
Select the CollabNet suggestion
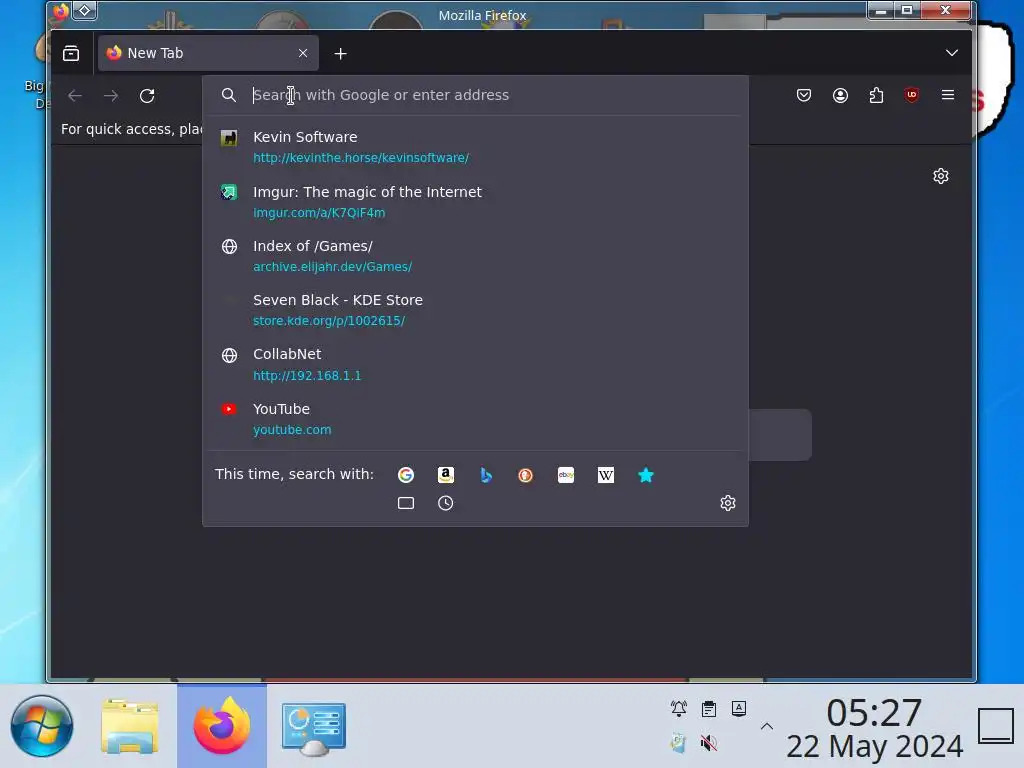[x=475, y=364]
